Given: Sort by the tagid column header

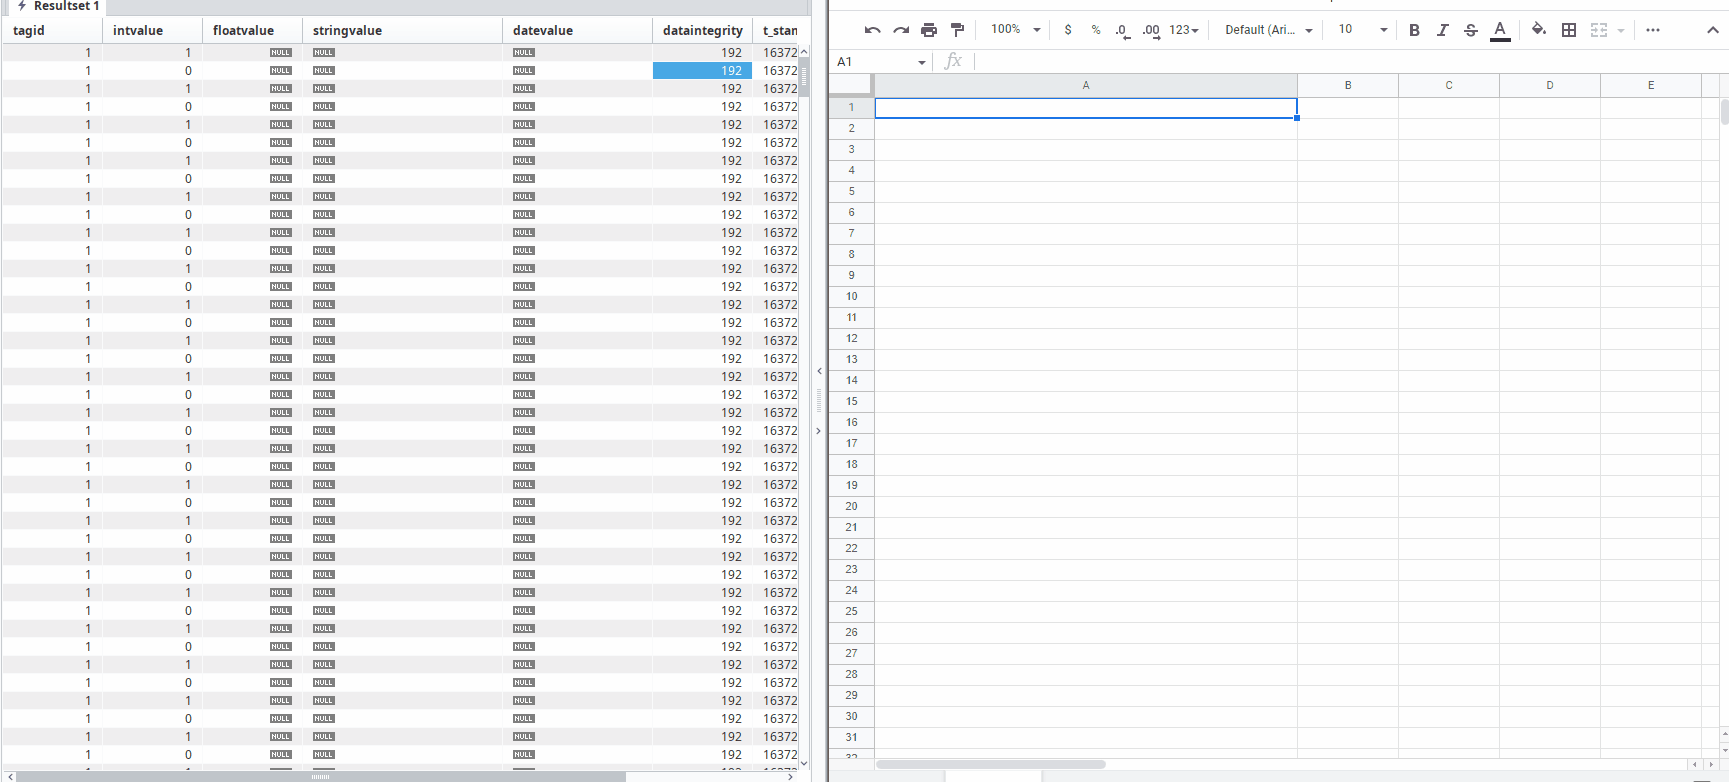Looking at the screenshot, I should pos(52,30).
